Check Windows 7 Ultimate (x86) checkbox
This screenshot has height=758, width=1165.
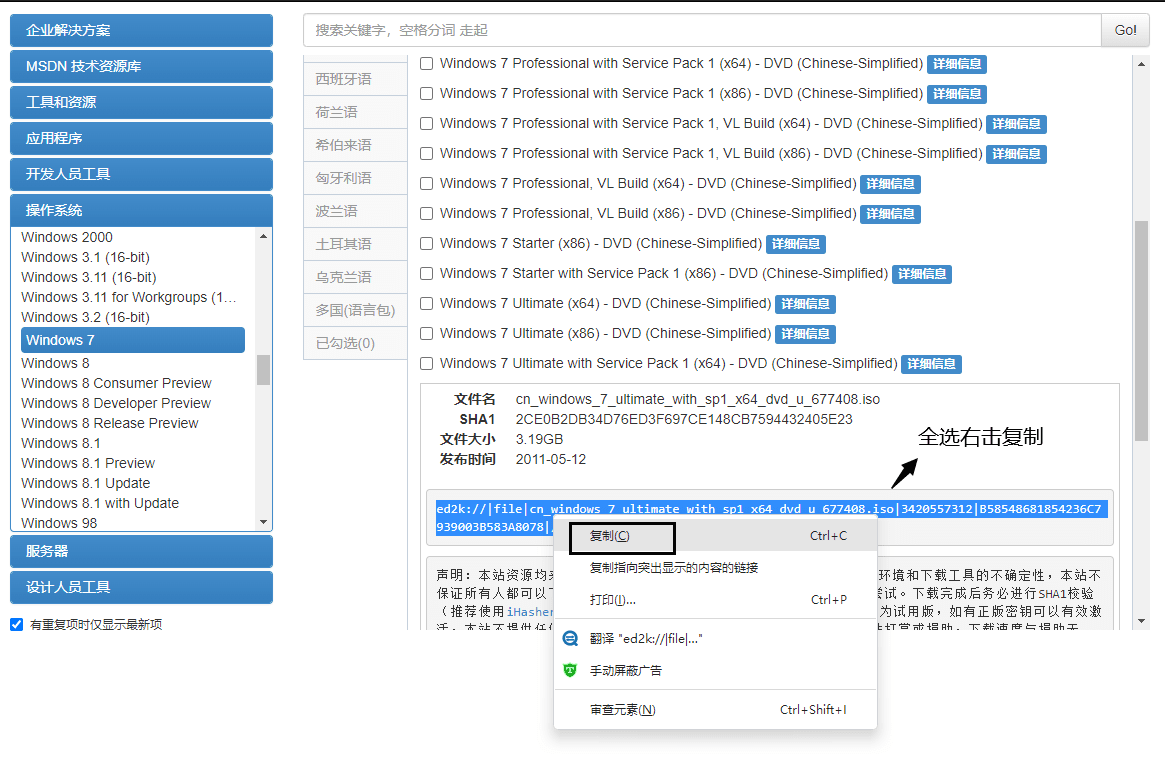point(426,334)
